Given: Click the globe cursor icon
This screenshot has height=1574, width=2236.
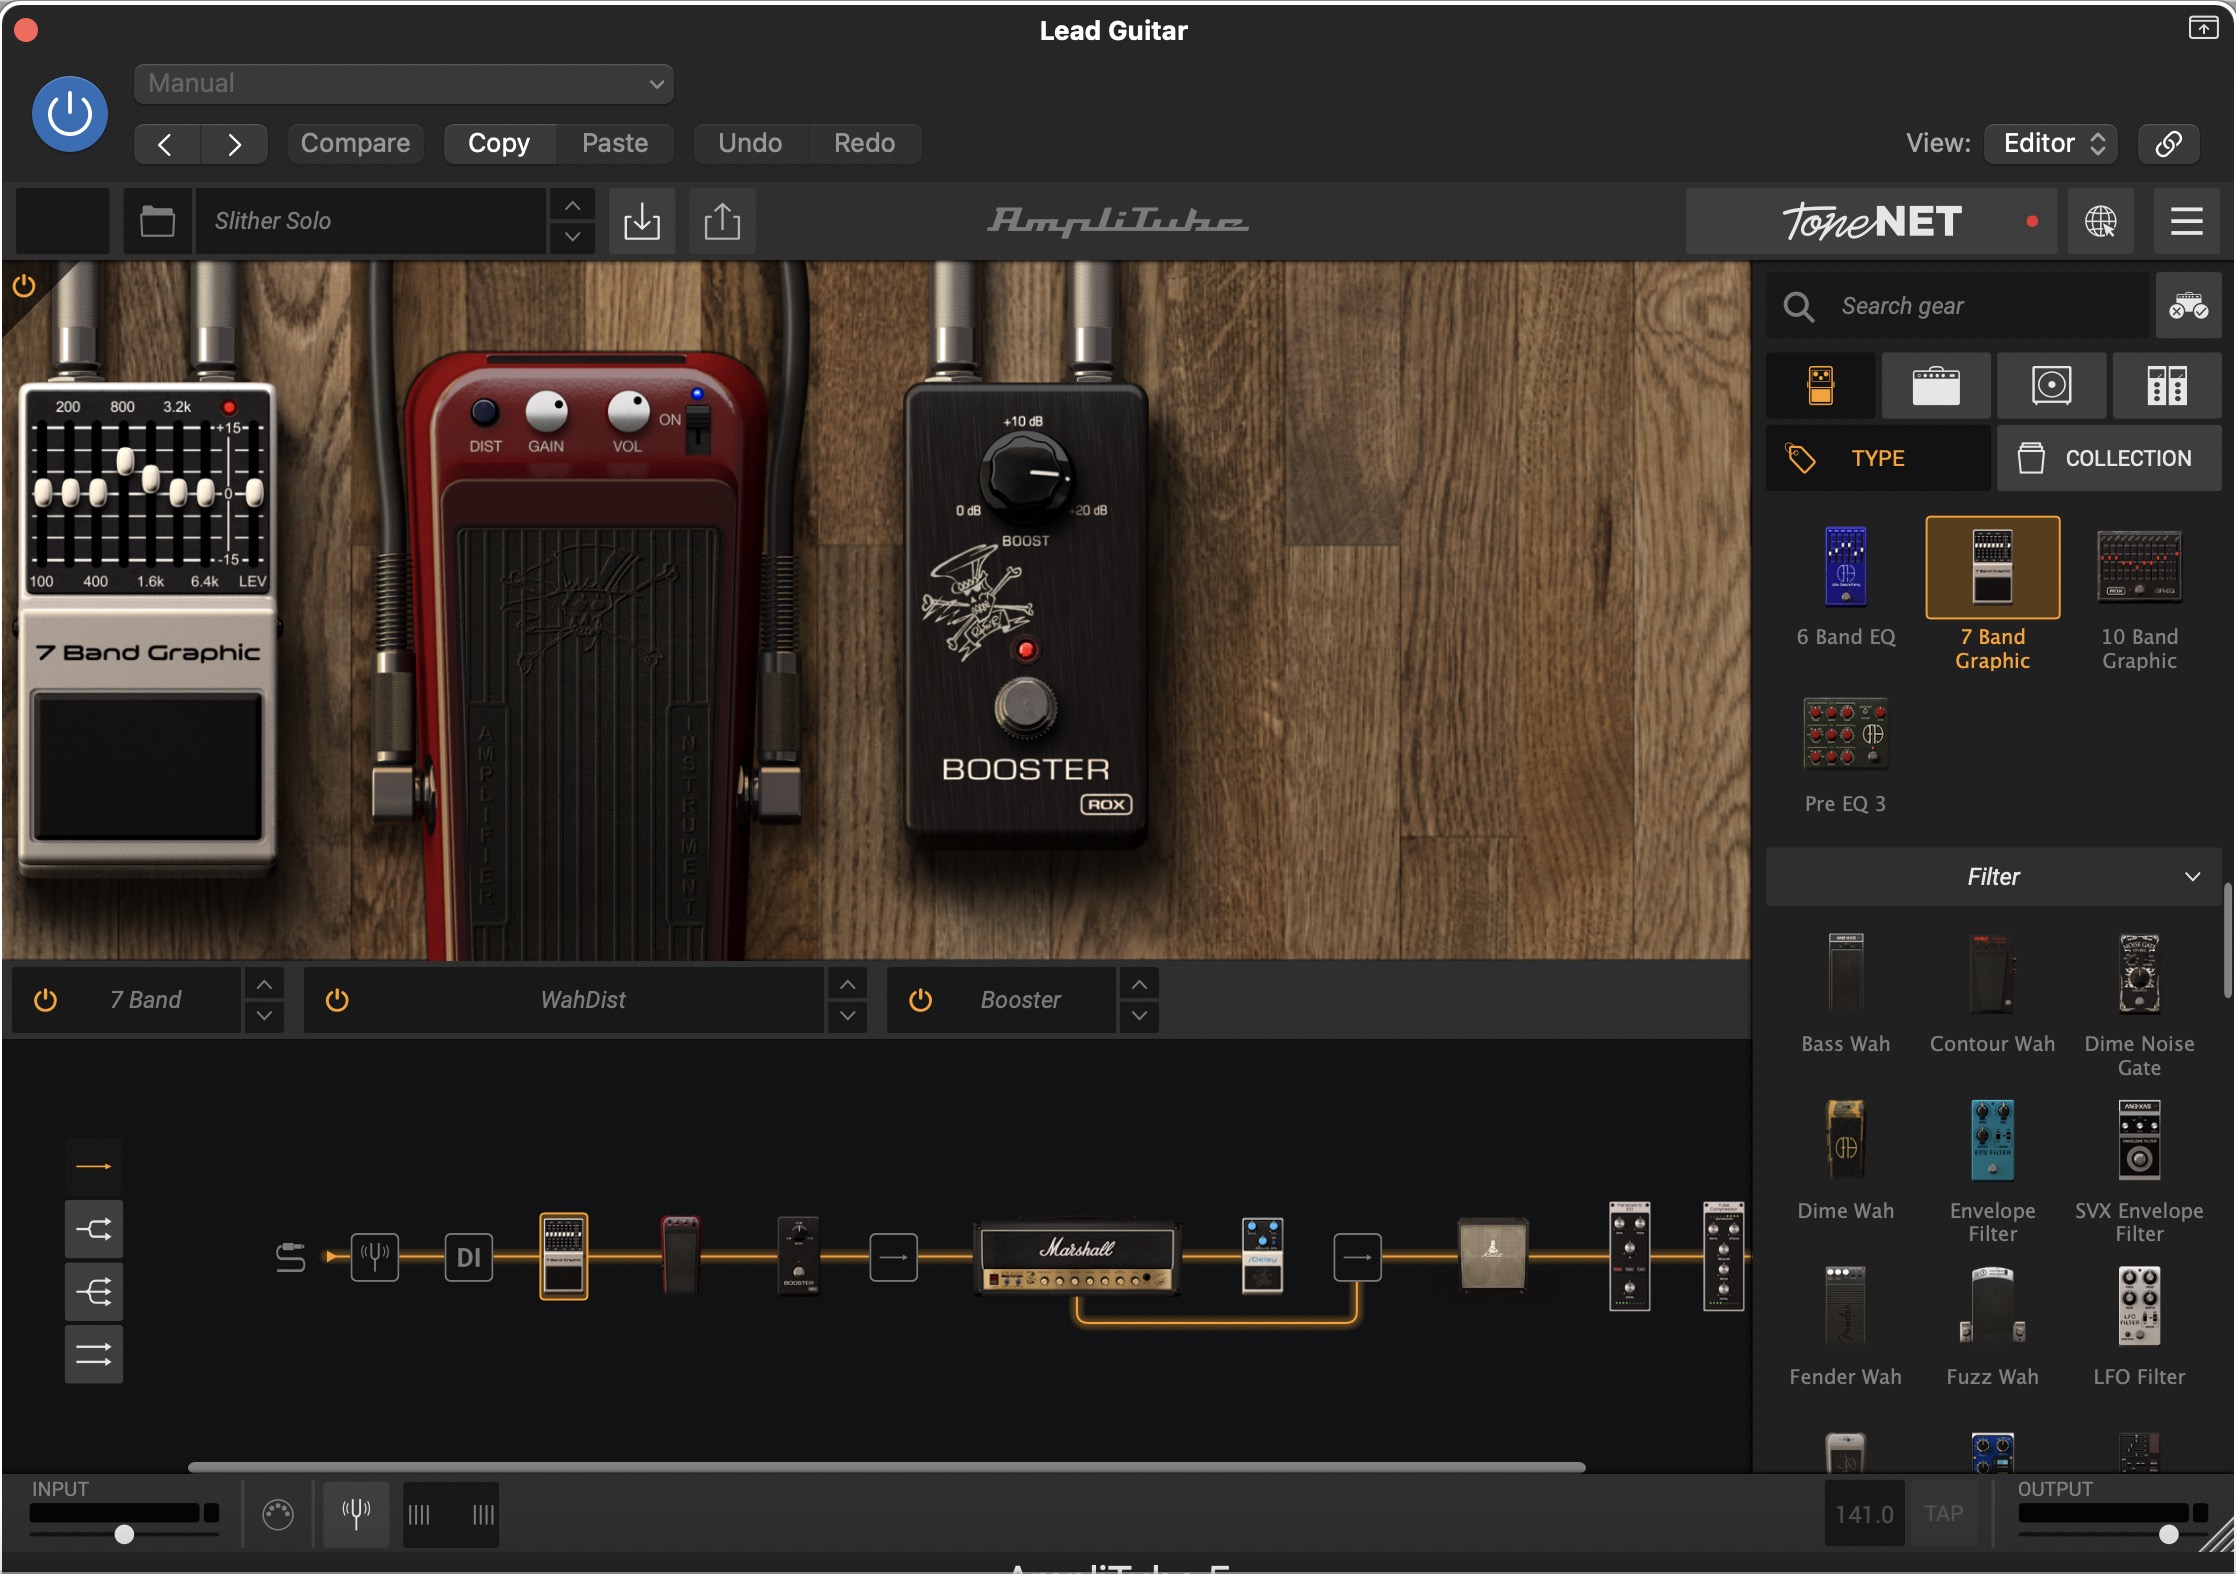Looking at the screenshot, I should point(2100,221).
